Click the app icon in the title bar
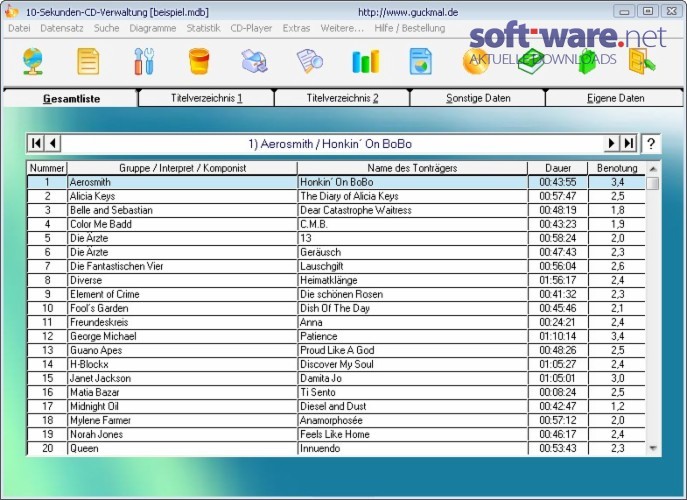Screen dimensions: 687x500 (12, 12)
